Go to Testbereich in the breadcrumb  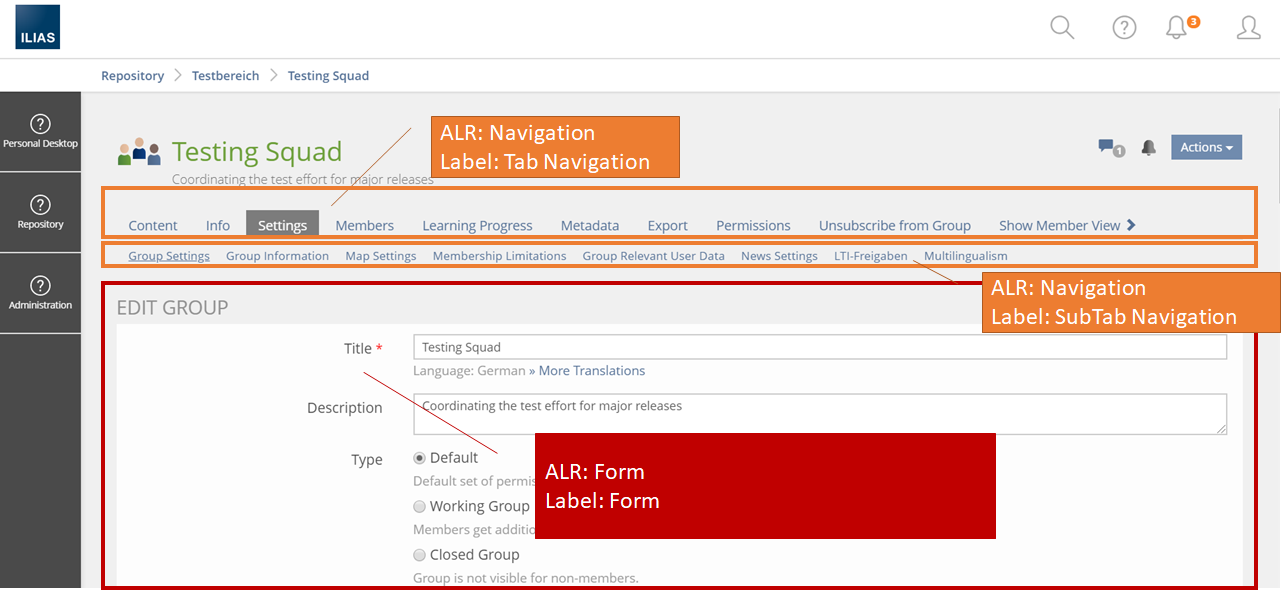tap(225, 76)
